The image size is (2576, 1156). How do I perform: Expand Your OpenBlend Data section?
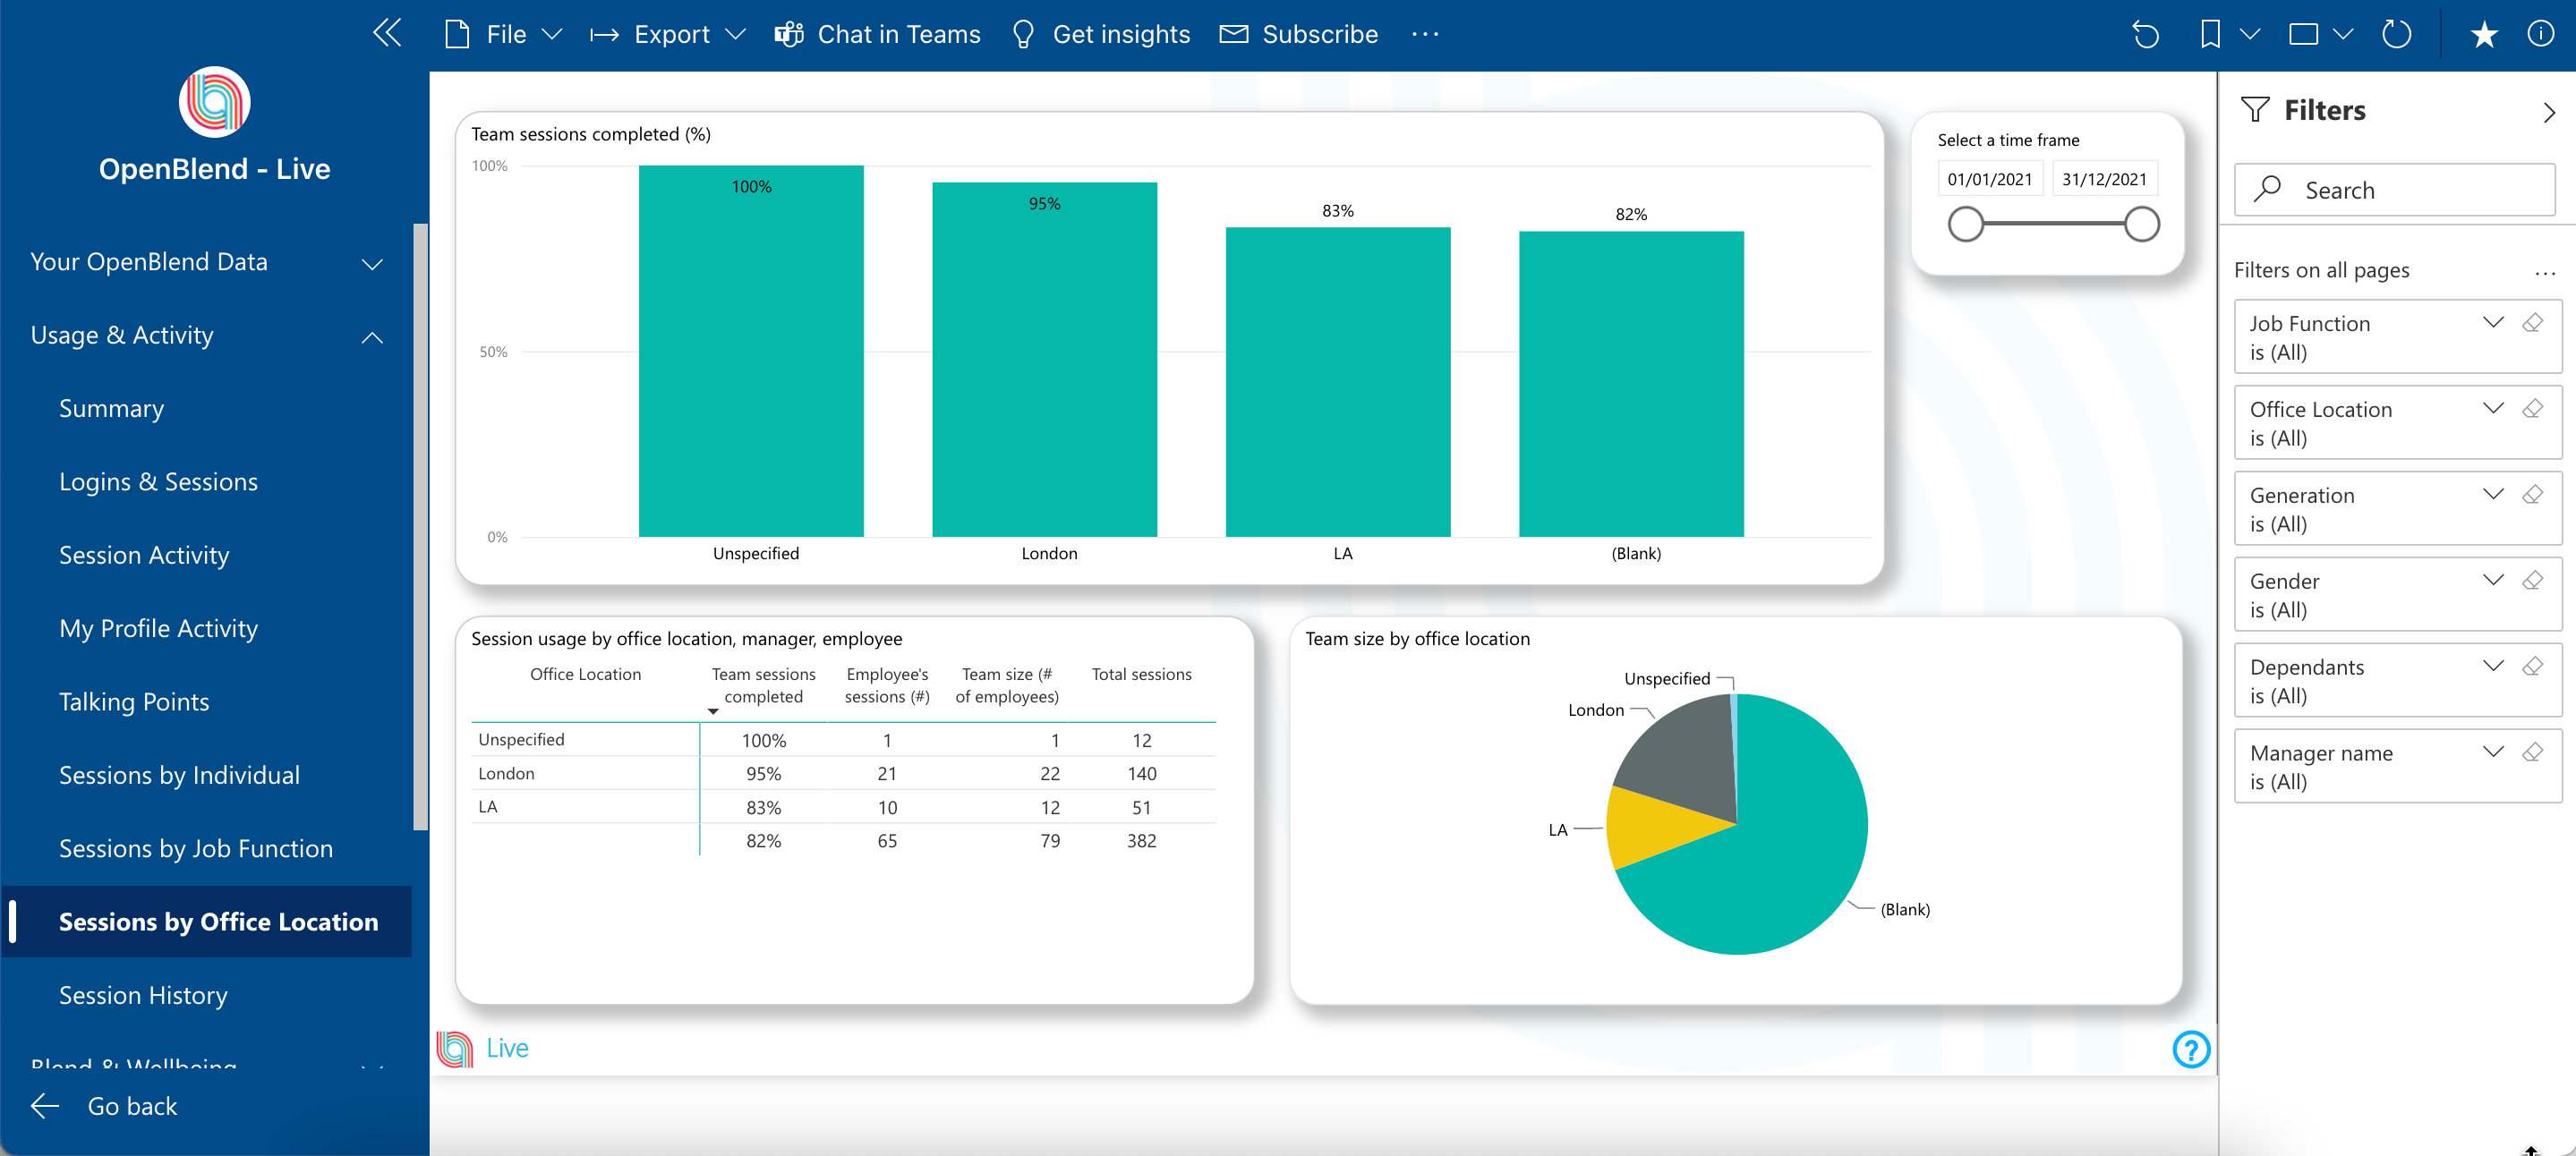[x=372, y=264]
